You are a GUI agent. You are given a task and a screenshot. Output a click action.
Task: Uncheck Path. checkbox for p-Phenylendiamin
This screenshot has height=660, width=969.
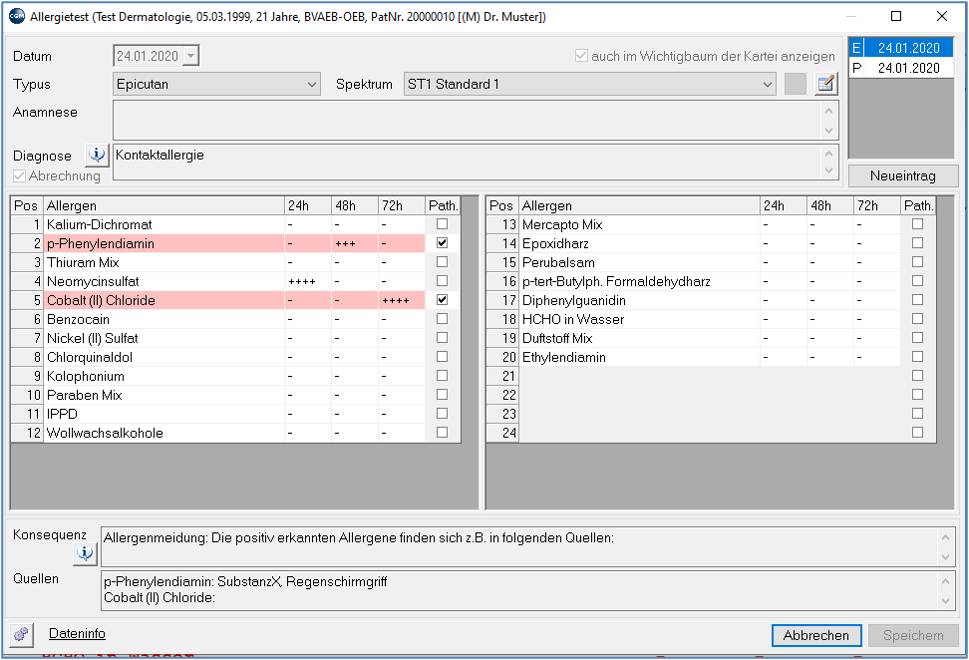click(442, 243)
